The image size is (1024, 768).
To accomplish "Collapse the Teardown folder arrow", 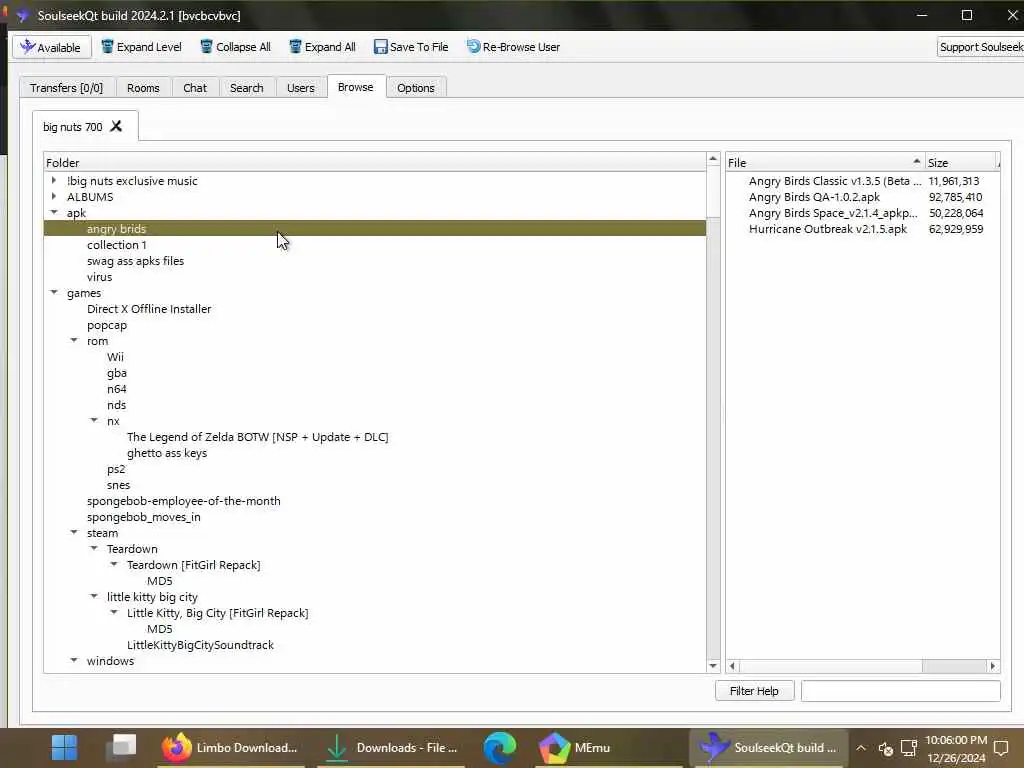I will tap(94, 549).
